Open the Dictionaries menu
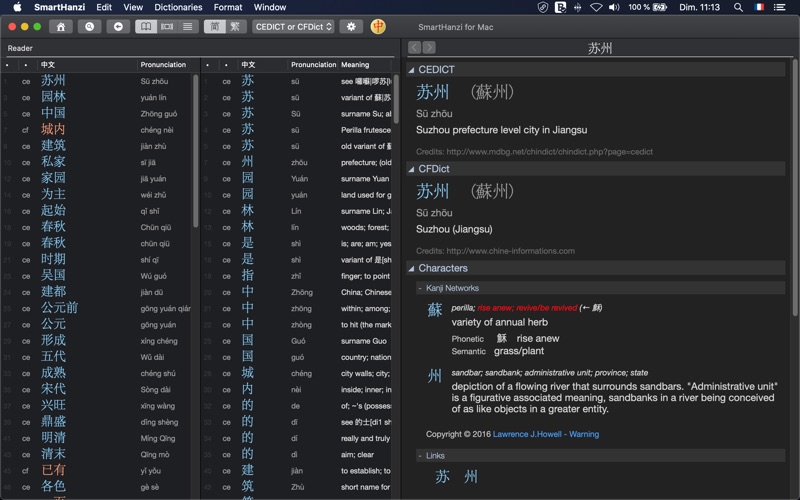The image size is (800, 500). point(179,7)
